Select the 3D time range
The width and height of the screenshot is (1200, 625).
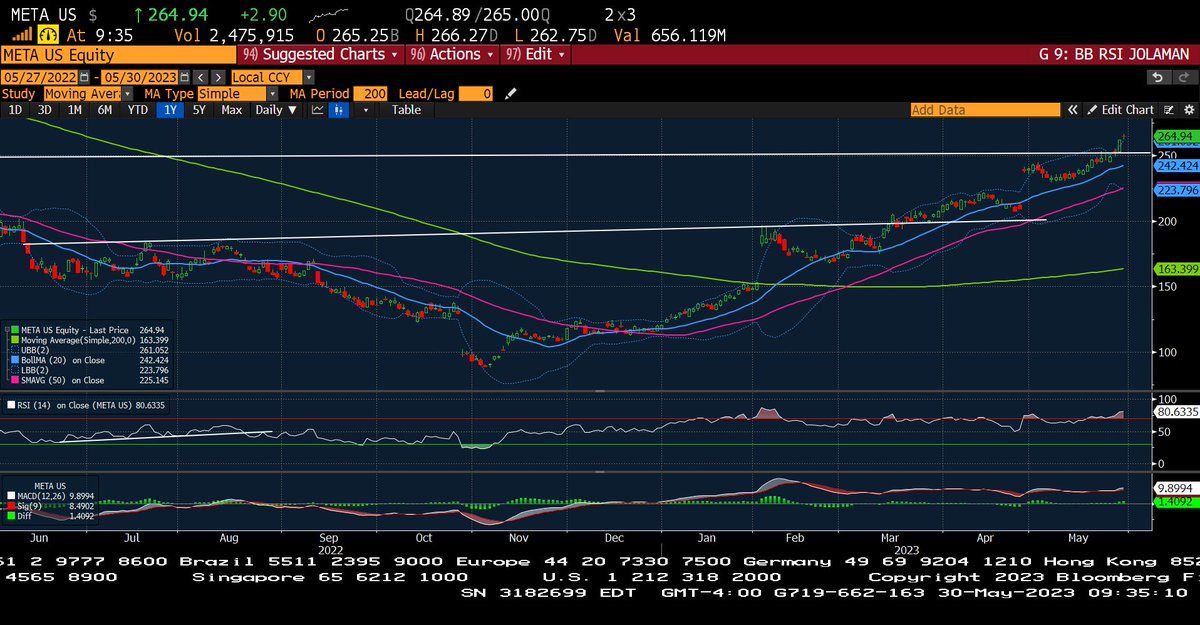(45, 110)
